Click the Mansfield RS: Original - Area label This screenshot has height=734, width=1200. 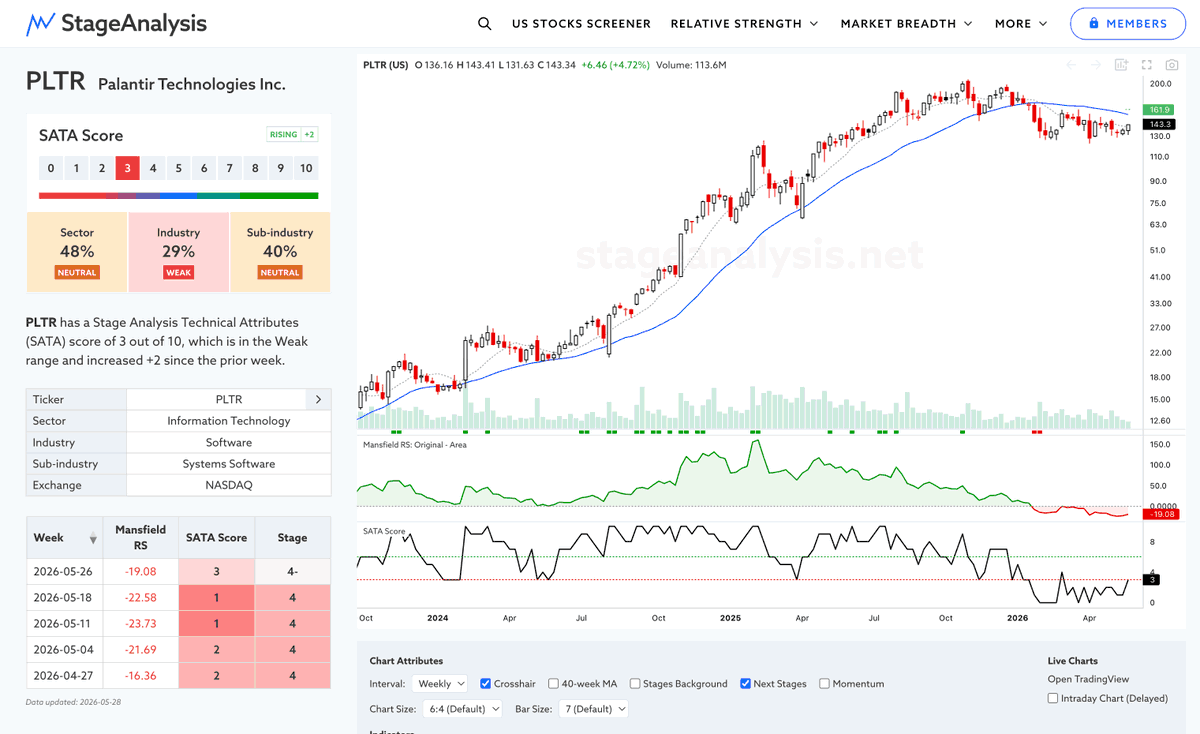pyautogui.click(x=414, y=445)
